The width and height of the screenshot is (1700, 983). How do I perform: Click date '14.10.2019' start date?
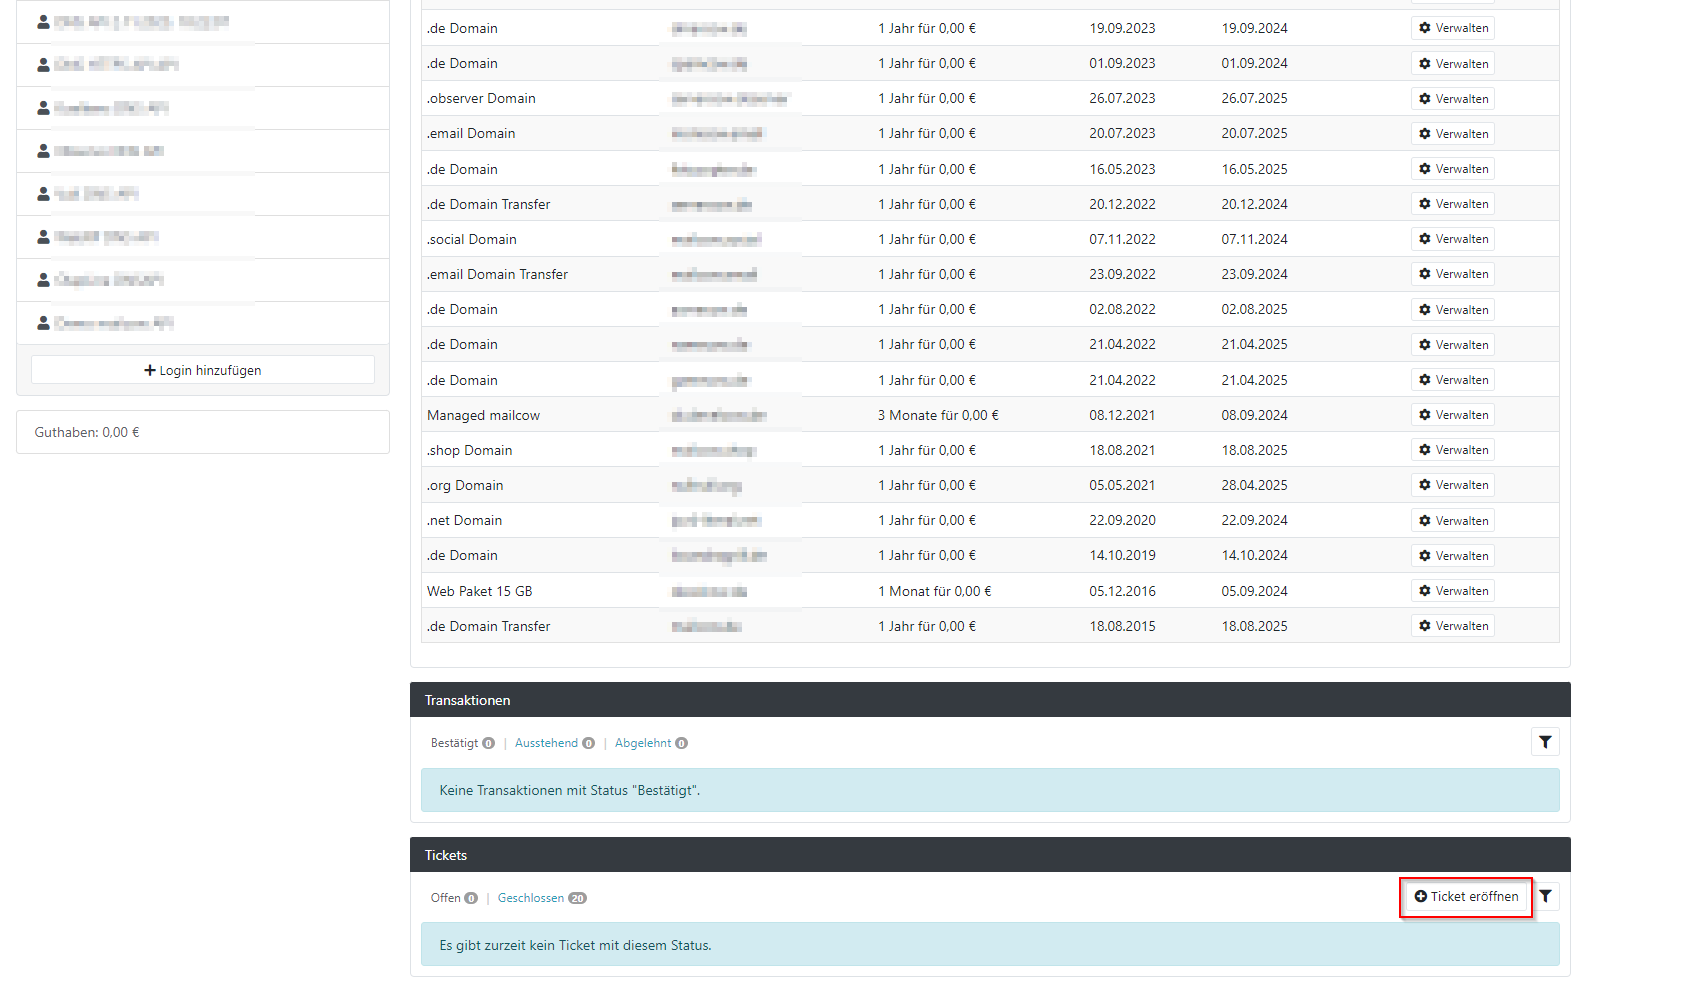pos(1122,555)
